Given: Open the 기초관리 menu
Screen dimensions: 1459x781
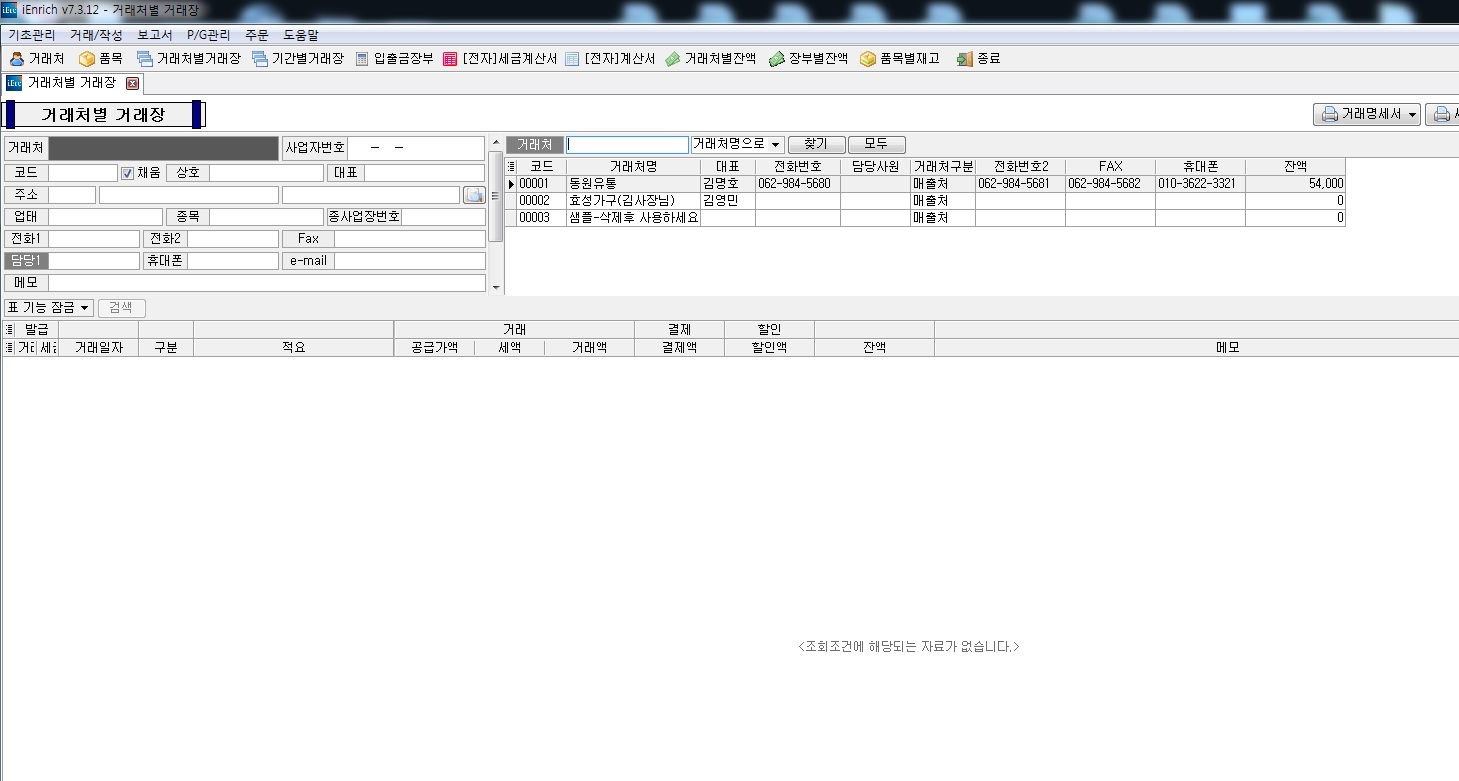Looking at the screenshot, I should coord(34,35).
